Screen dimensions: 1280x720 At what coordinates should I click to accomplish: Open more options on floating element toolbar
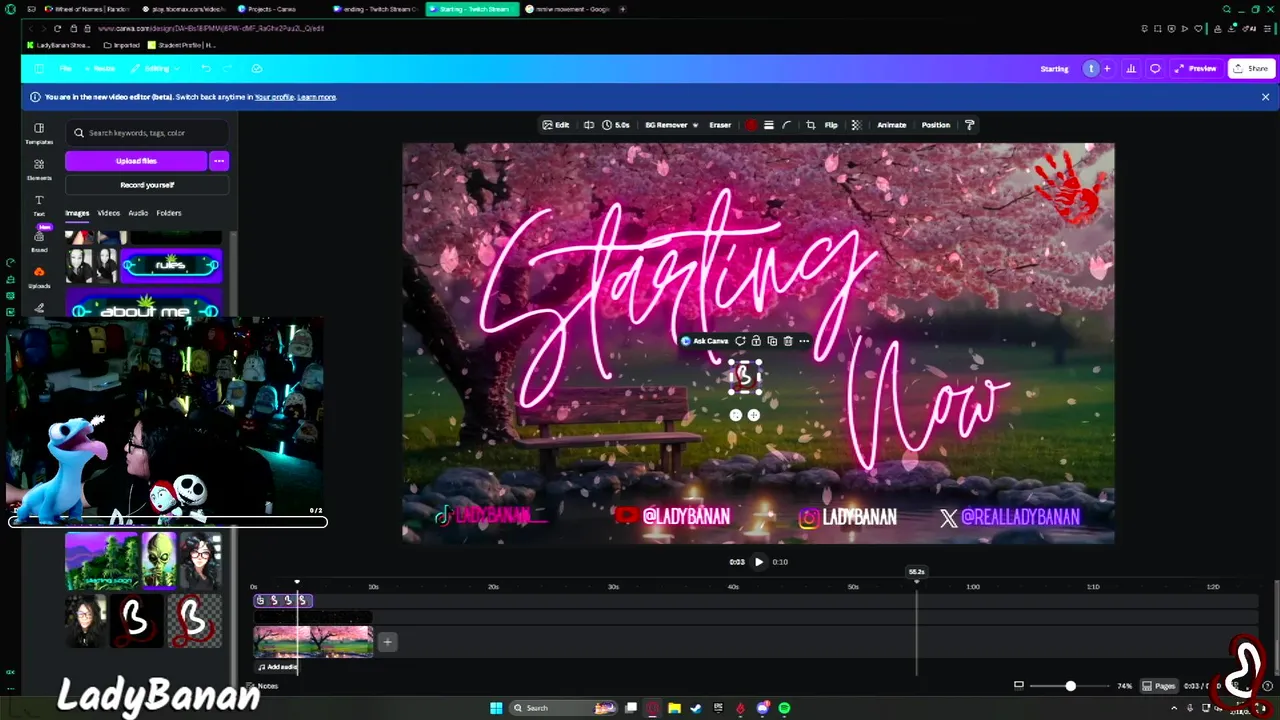pos(804,341)
